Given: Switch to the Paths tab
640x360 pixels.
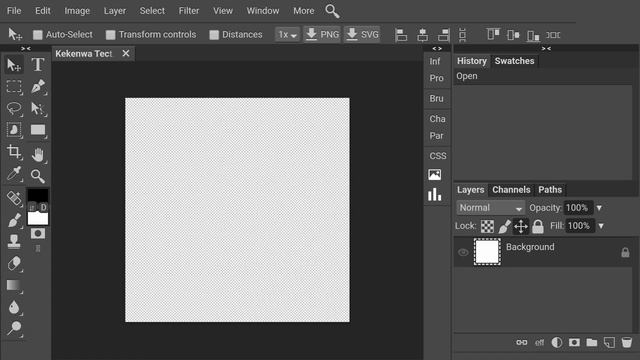Looking at the screenshot, I should click(550, 190).
